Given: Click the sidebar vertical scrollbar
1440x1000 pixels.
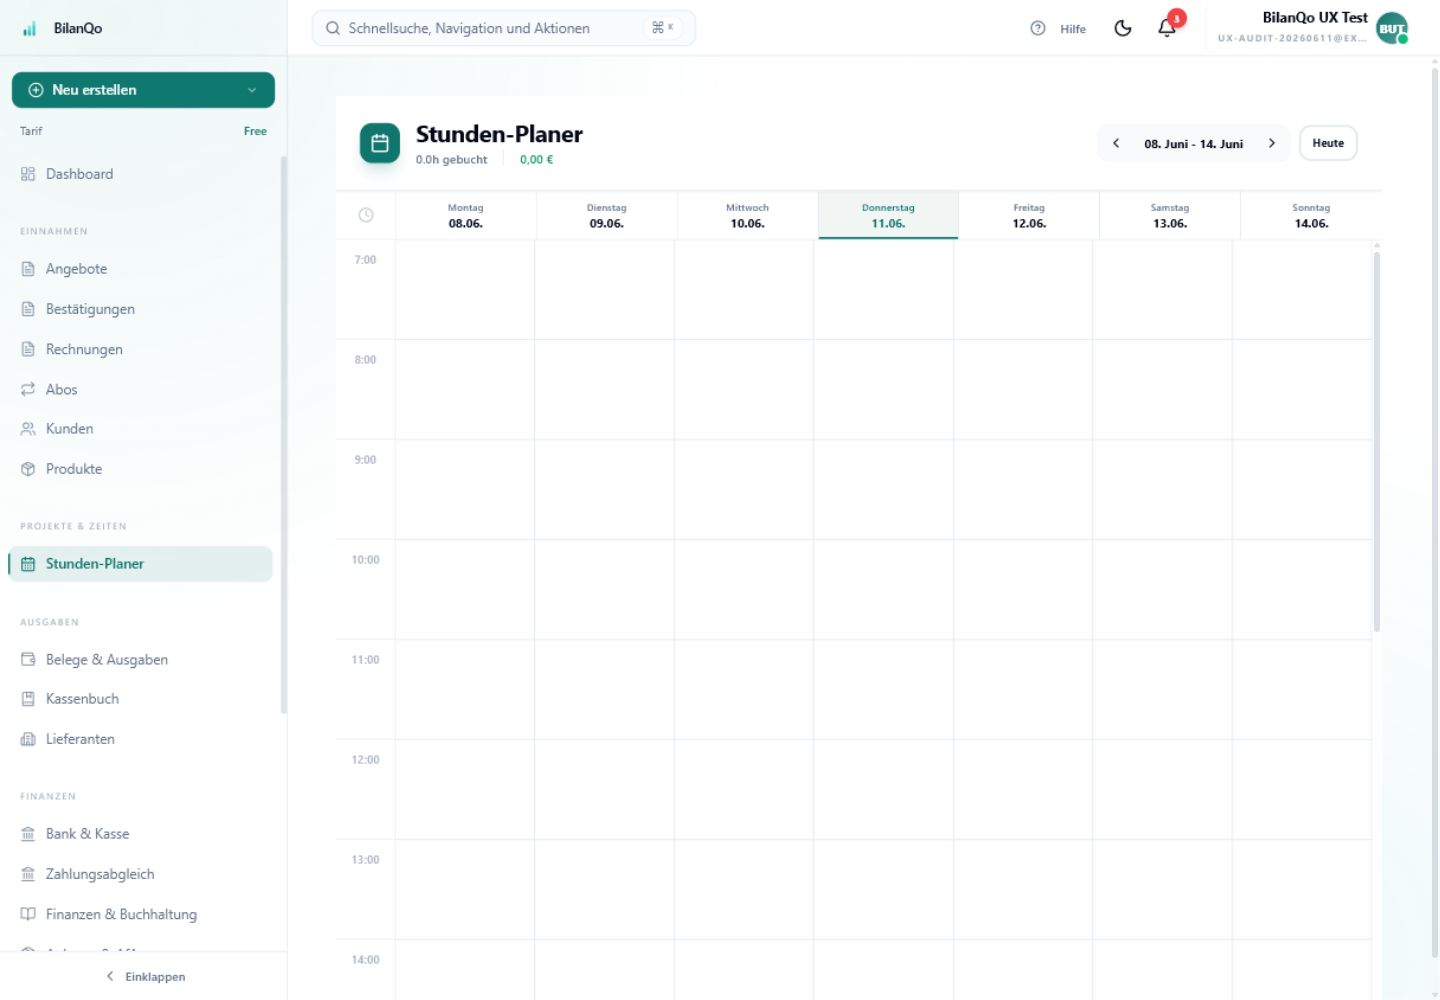Looking at the screenshot, I should point(284,434).
